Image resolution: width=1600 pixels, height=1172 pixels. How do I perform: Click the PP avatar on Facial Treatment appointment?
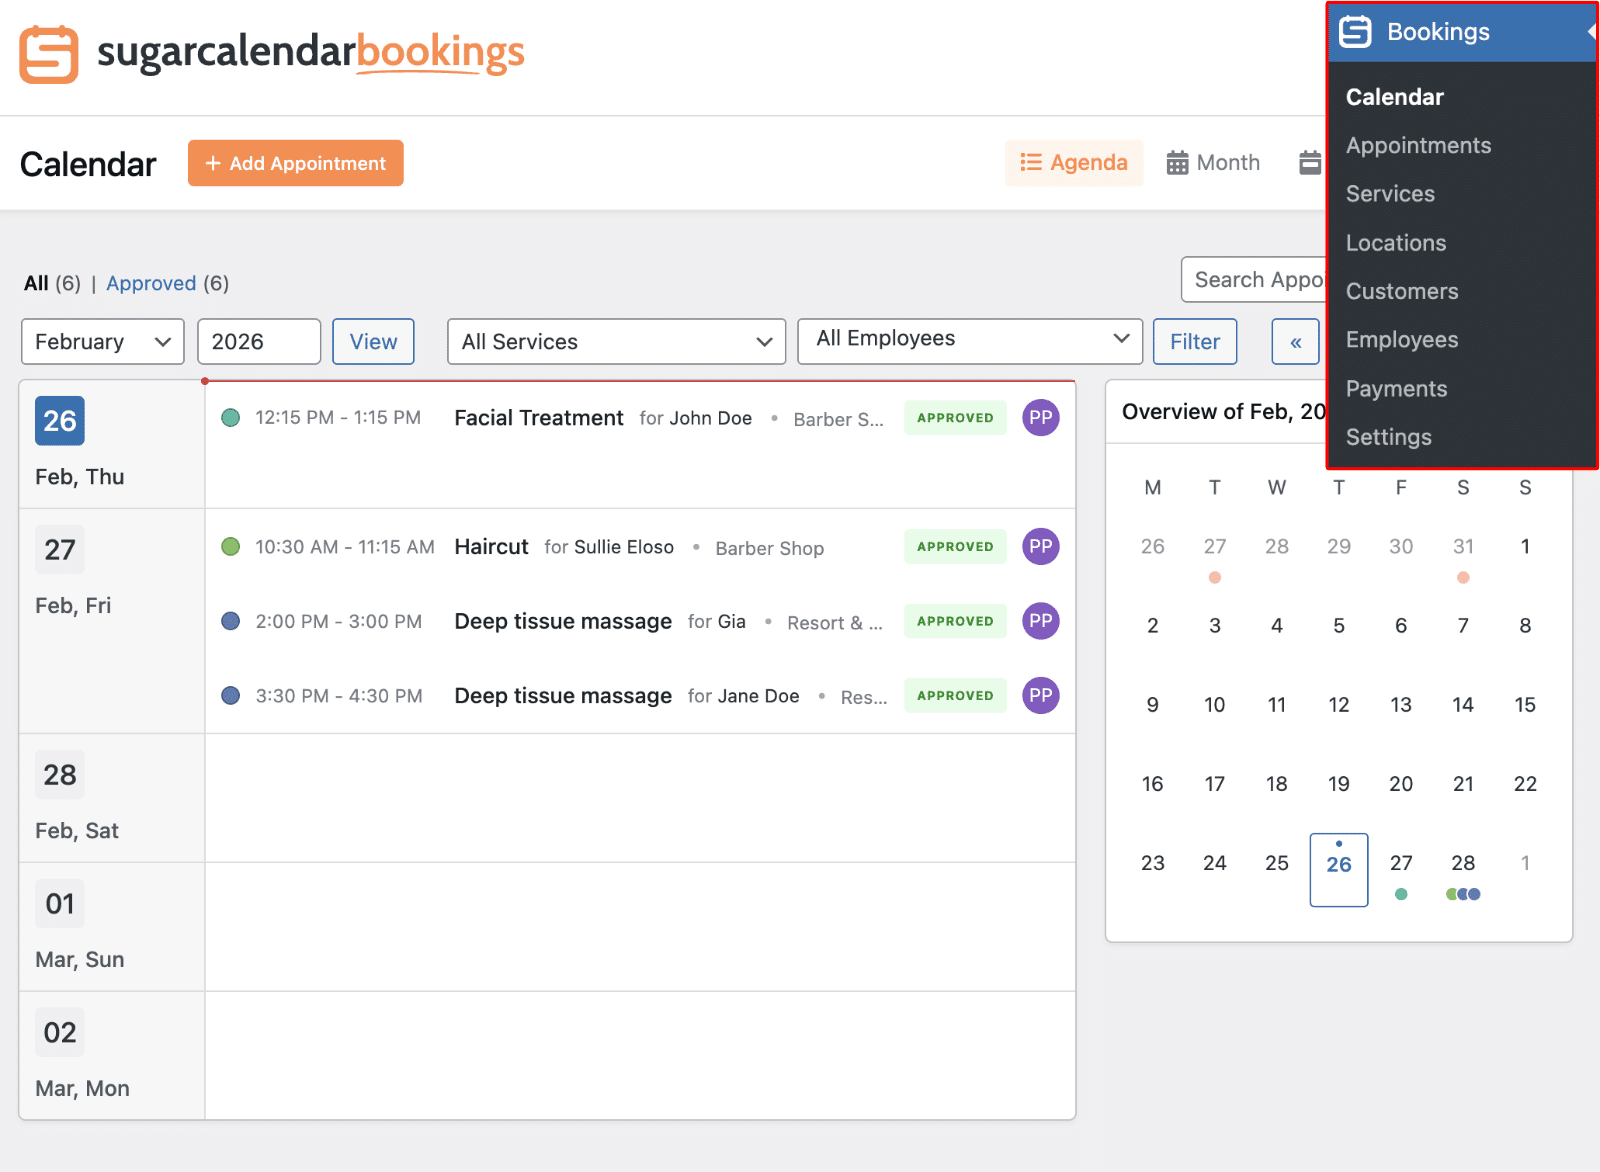pos(1040,418)
